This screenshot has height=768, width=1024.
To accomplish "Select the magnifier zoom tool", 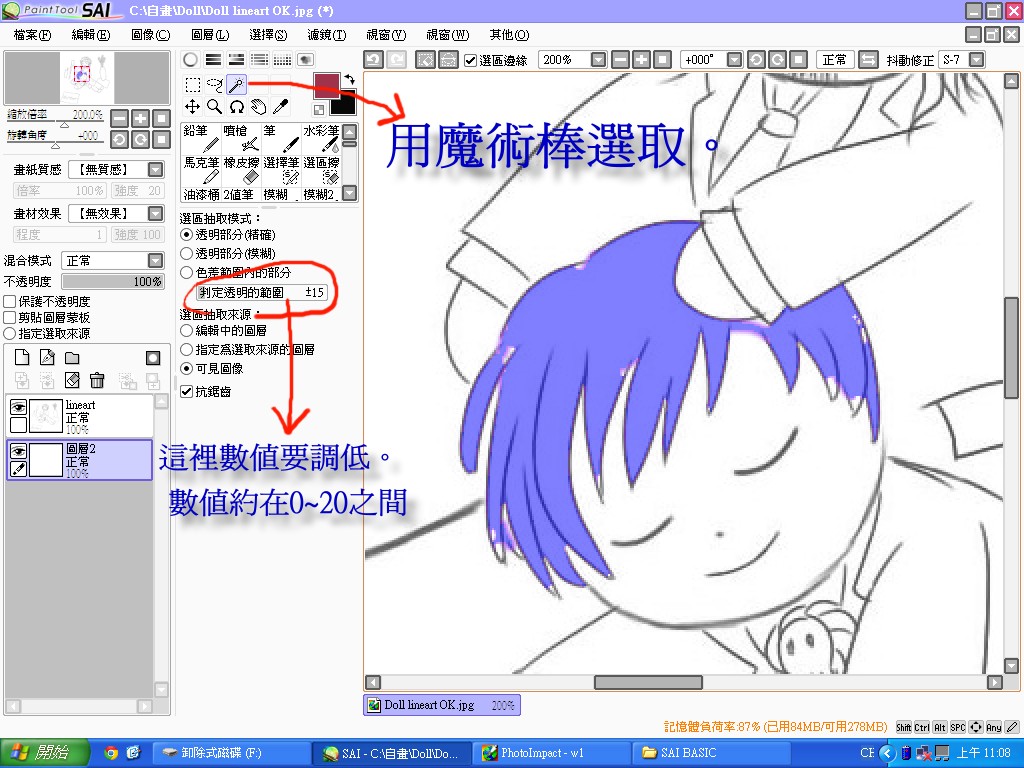I will 214,106.
